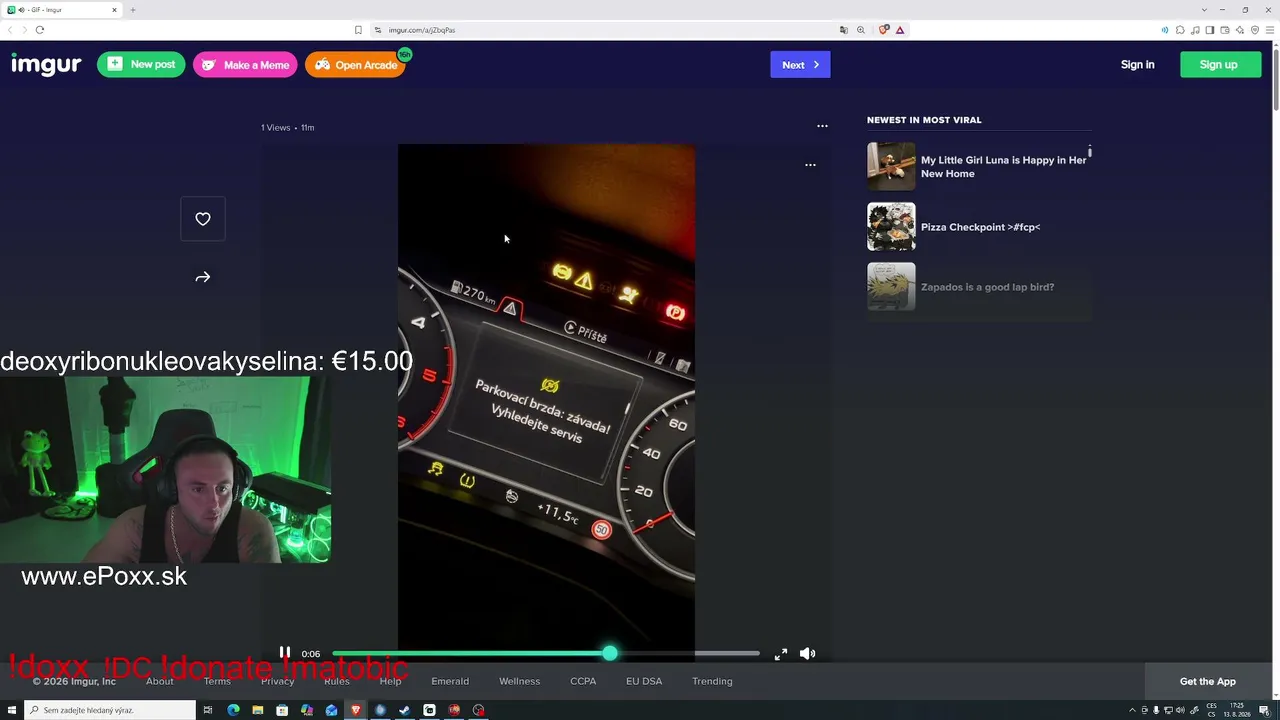Screen dimensions: 1280x720
Task: Launch Open Arcade
Action: click(355, 65)
